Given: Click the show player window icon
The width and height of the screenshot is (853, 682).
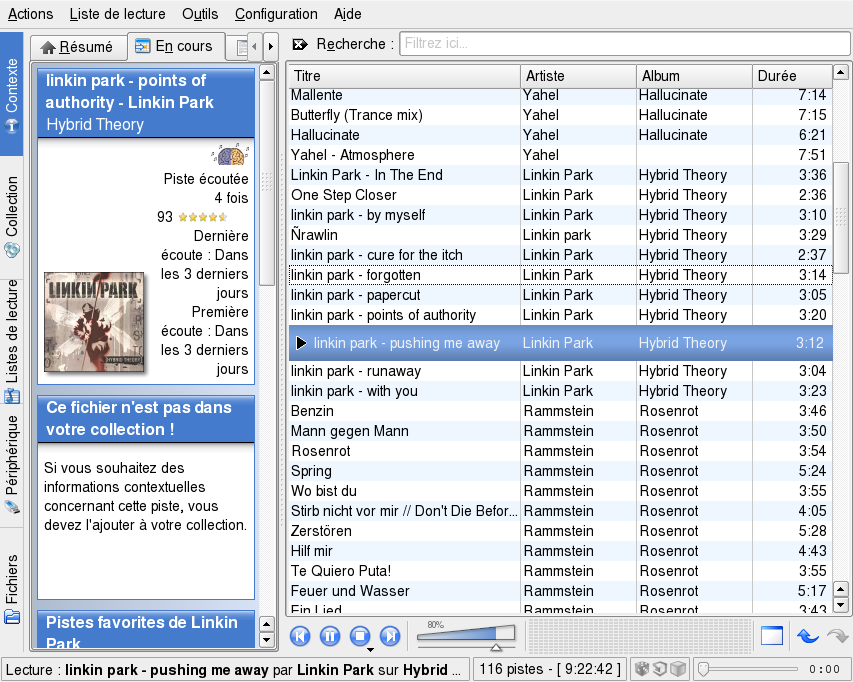Looking at the screenshot, I should pos(771,636).
